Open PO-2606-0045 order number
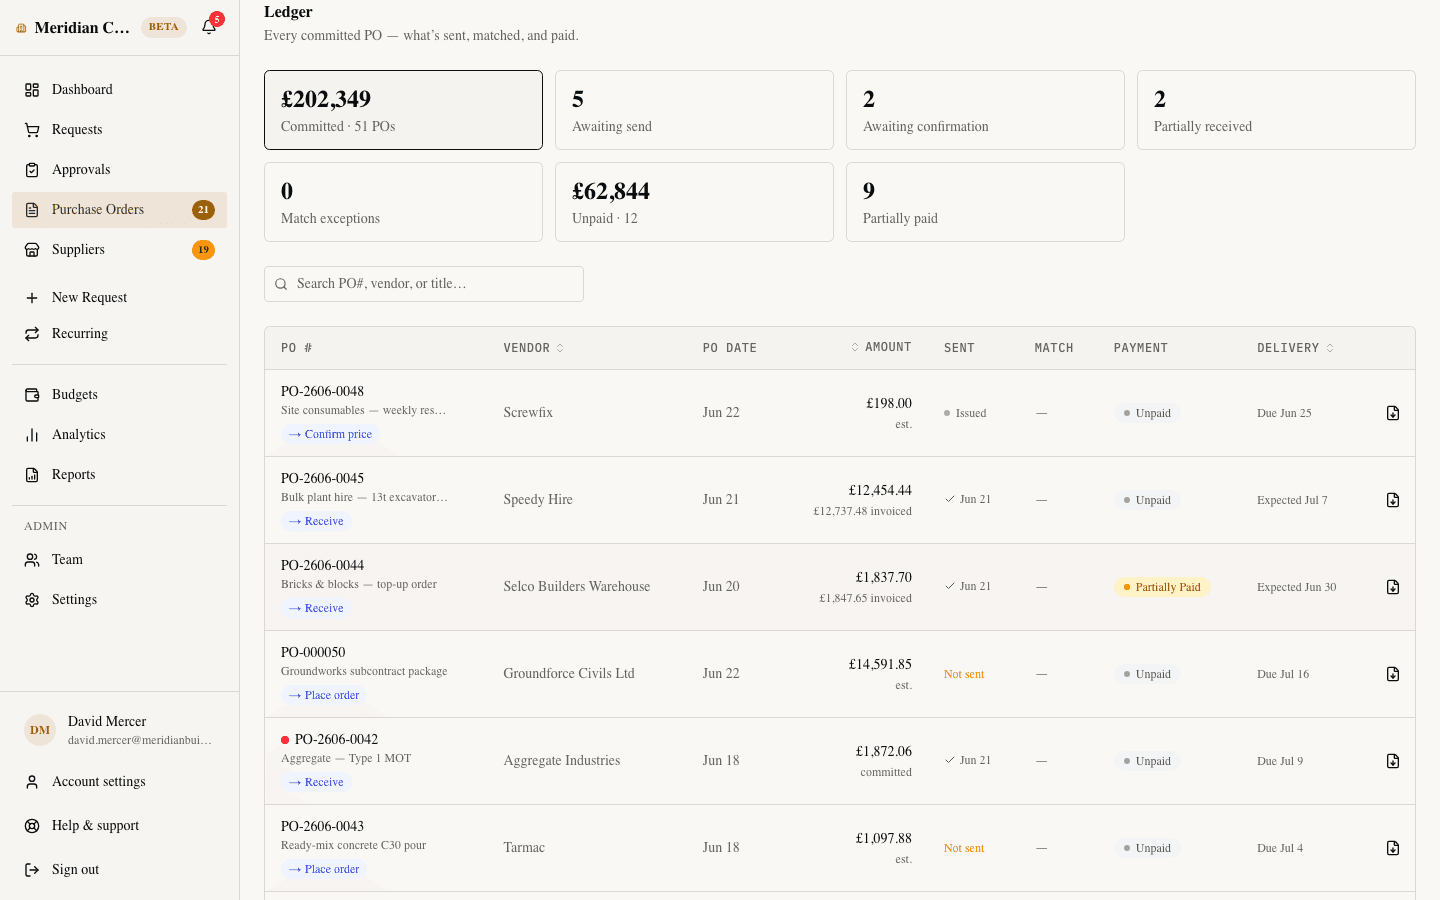1440x900 pixels. 322,478
